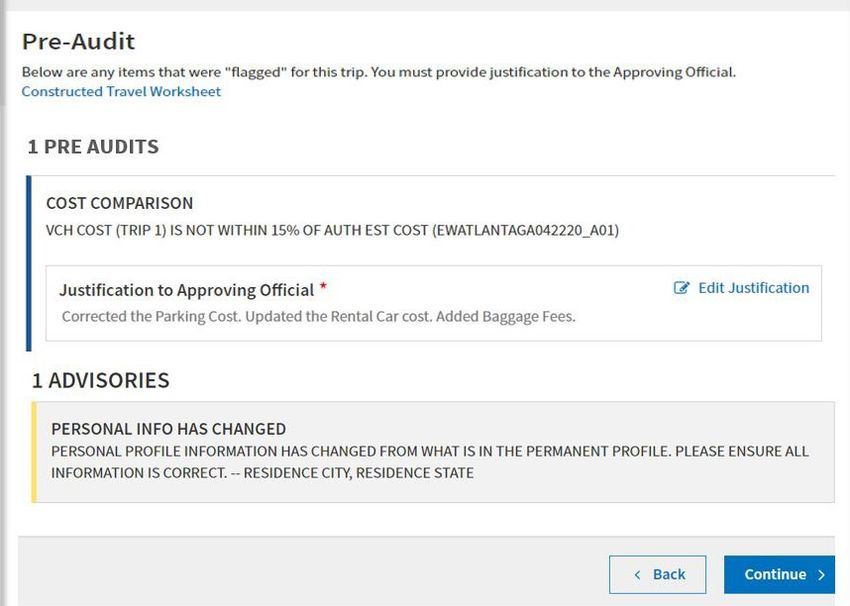Click the left chevron inside the Back button

tap(638, 575)
